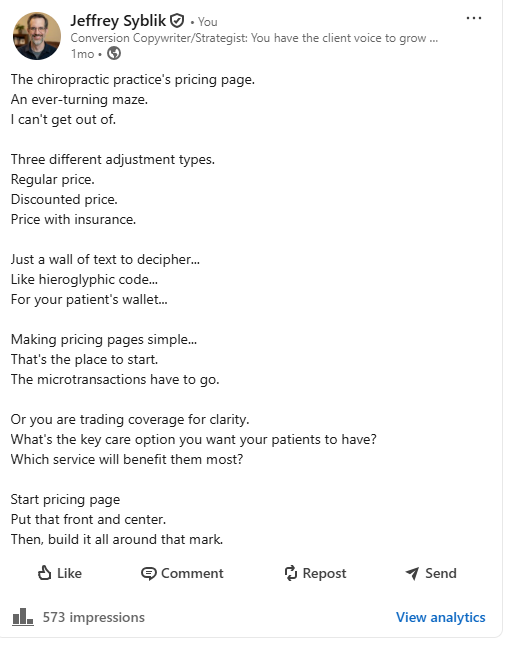Viewport: 522px width, 647px height.
Task: Click the "You" label beside the name
Action: [x=208, y=22]
